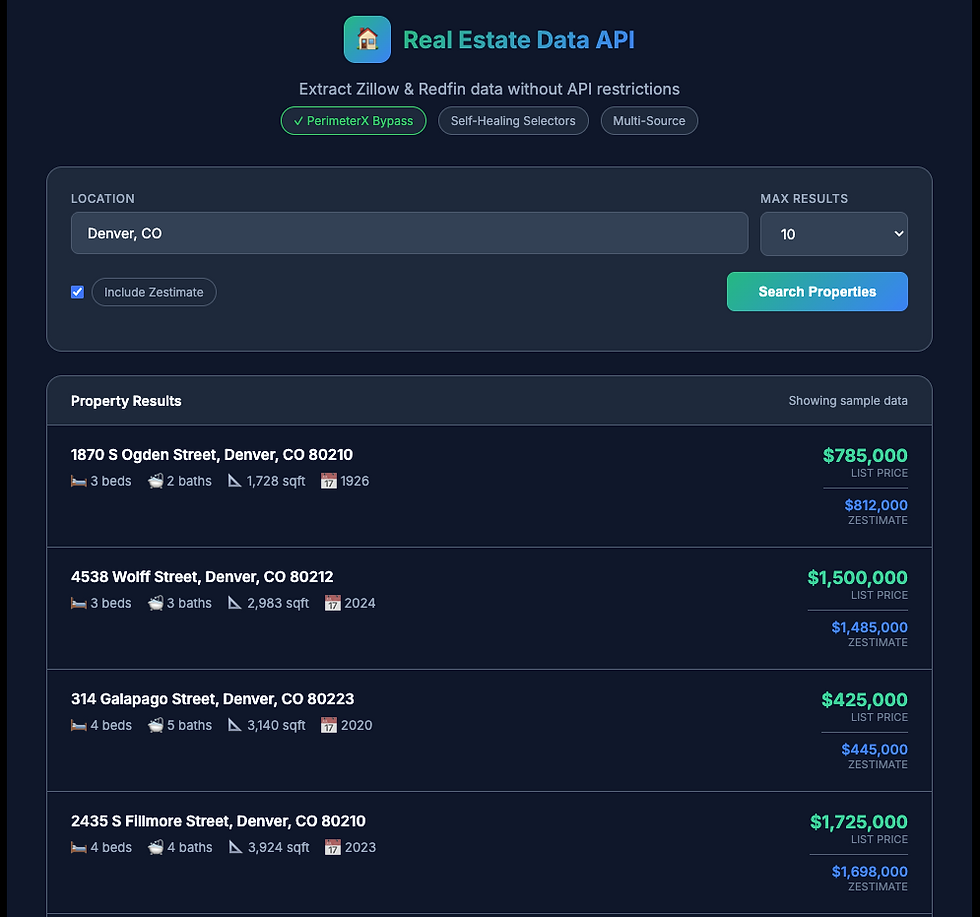
Task: Click the Multi-Source badge
Action: tap(649, 121)
